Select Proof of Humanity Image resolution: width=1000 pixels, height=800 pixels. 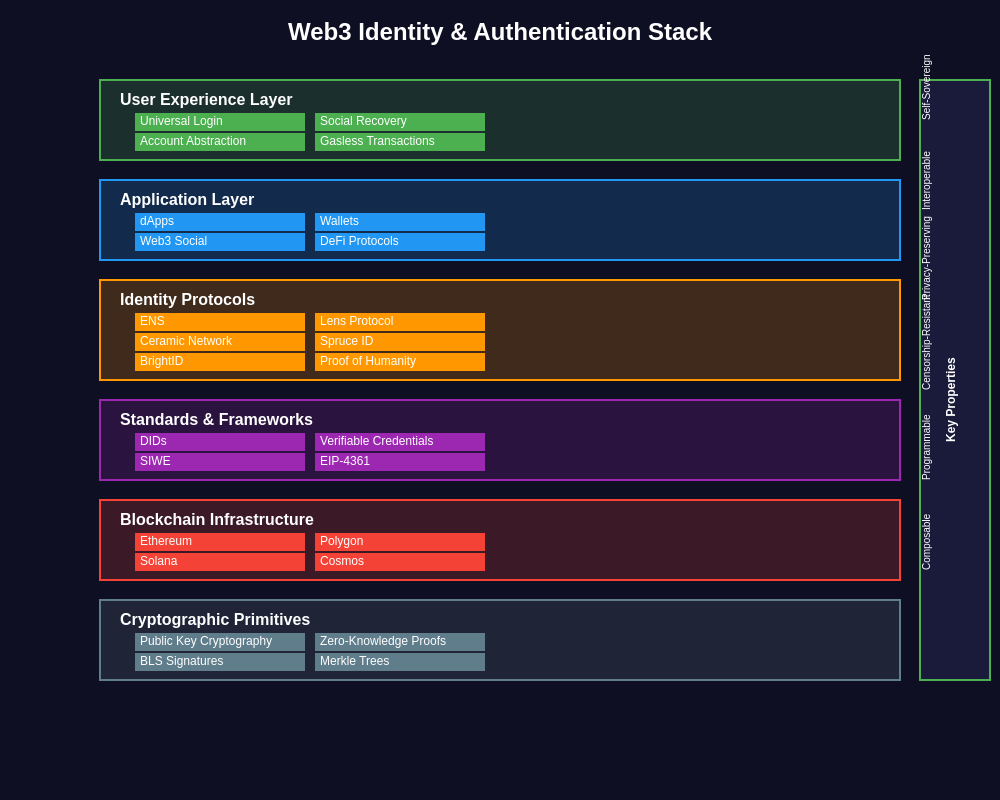[400, 362]
